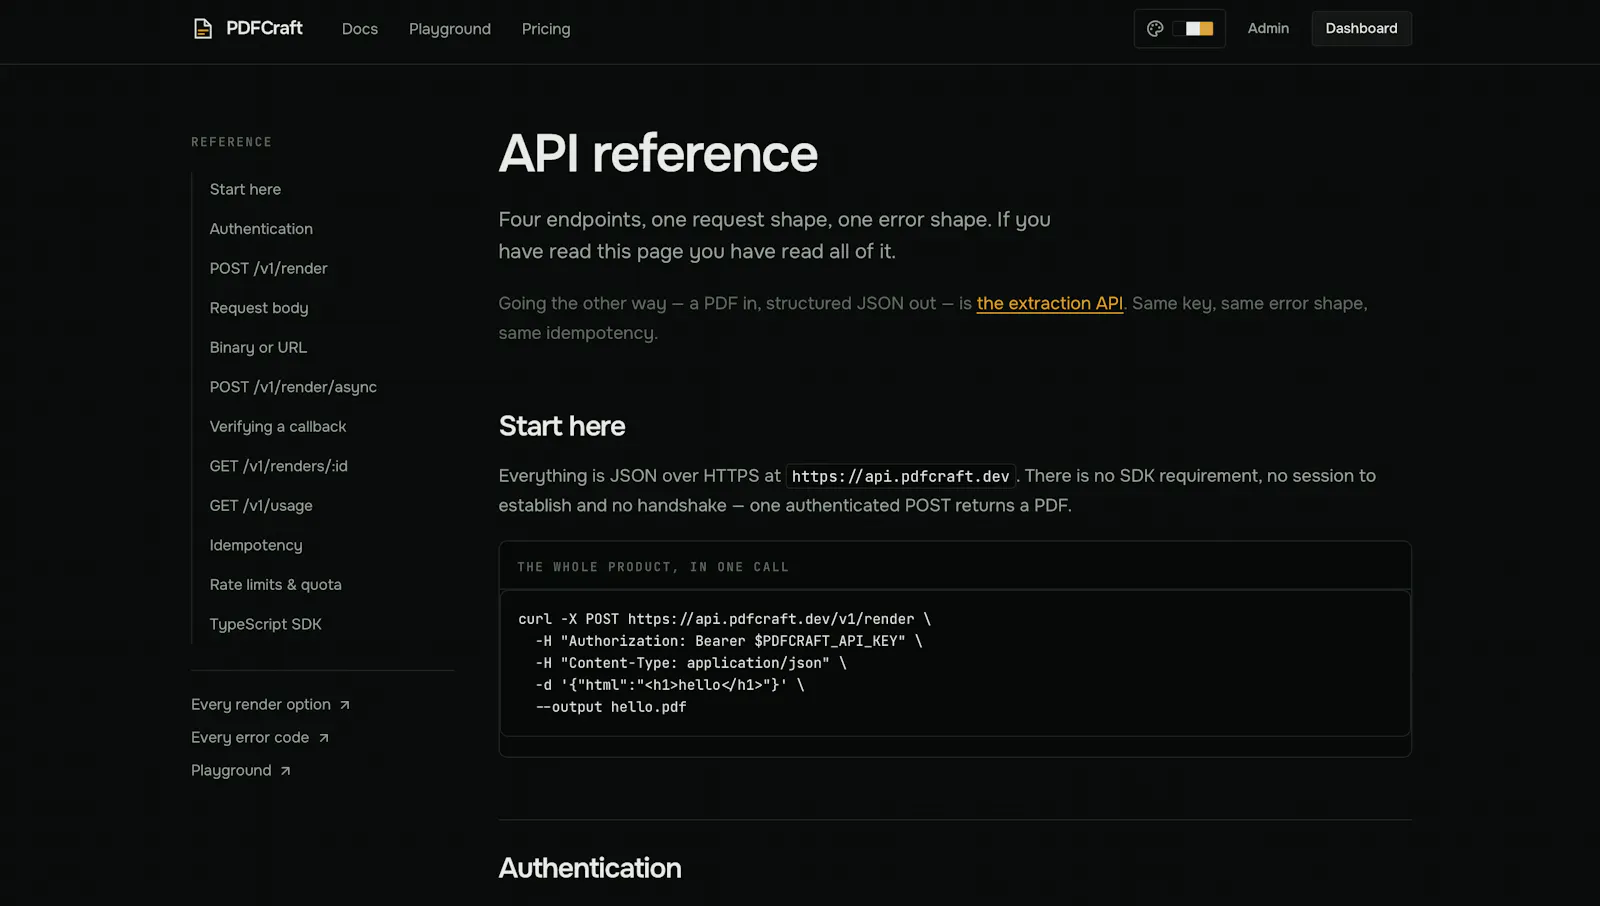Jump to Start here in the sidebar
Screen dimensions: 1600x906
tap(245, 189)
